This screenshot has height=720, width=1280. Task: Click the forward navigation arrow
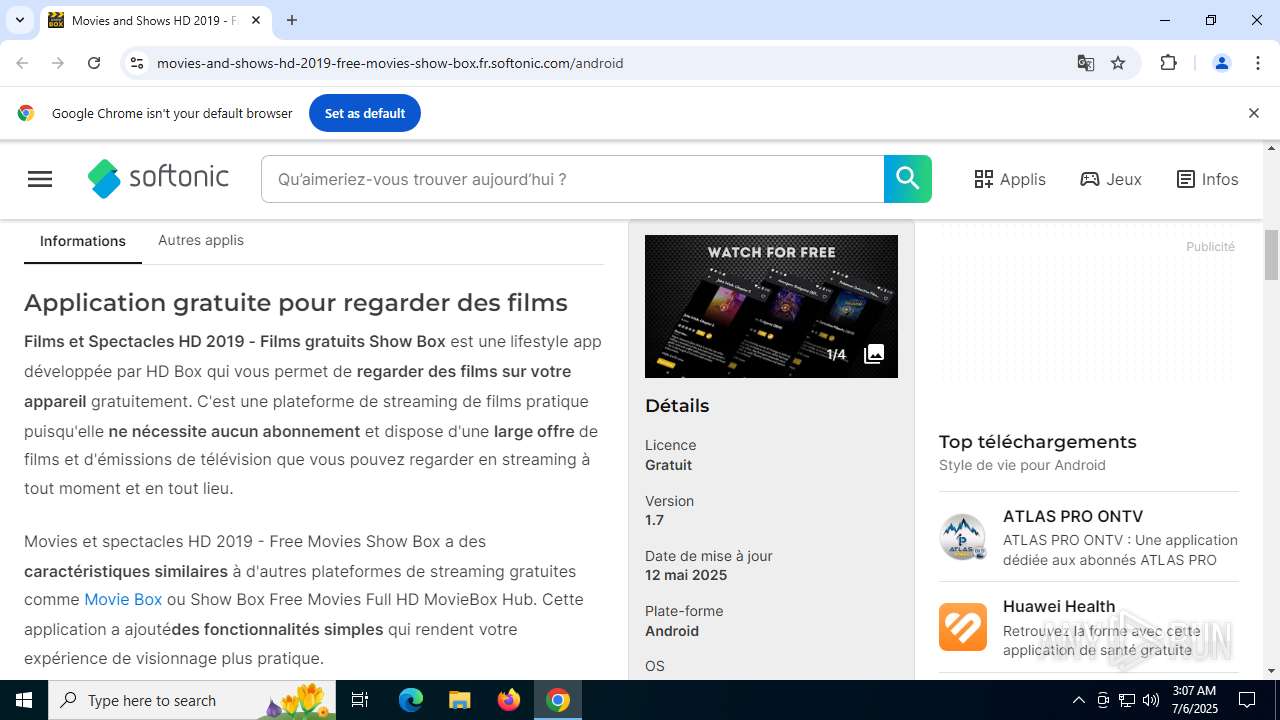coord(58,63)
